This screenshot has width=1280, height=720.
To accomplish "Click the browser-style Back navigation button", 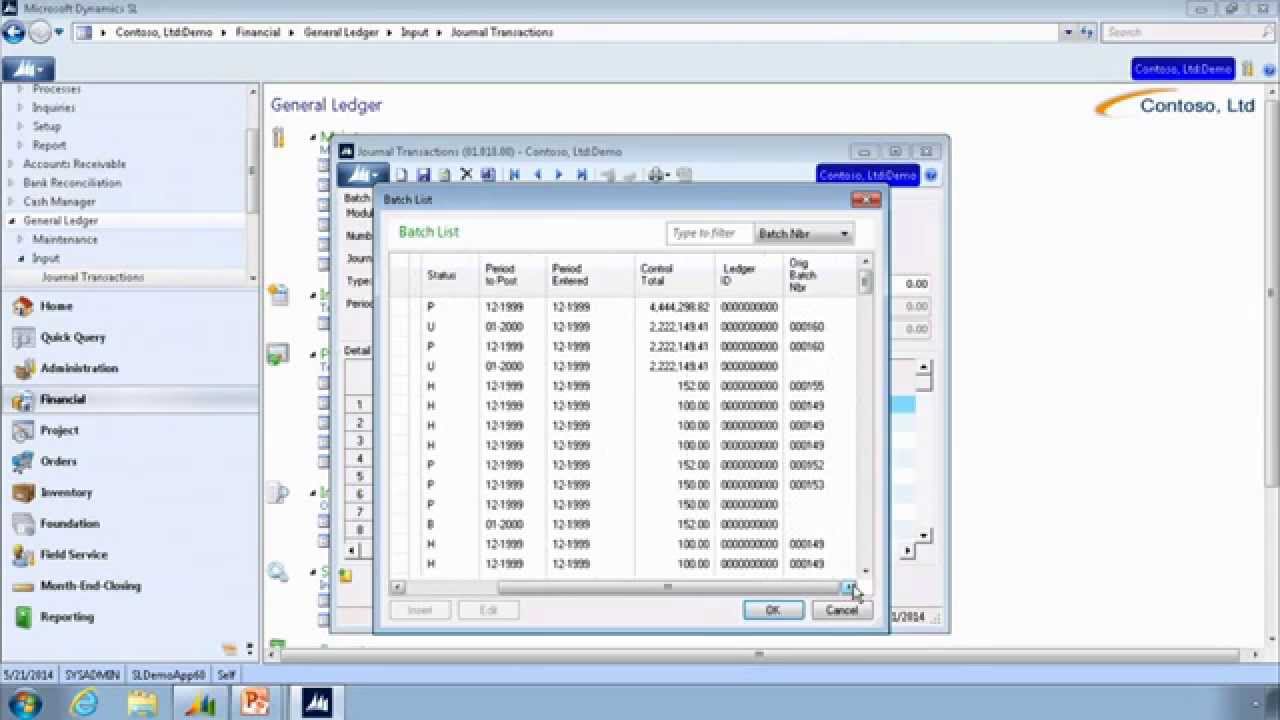I will (x=14, y=32).
